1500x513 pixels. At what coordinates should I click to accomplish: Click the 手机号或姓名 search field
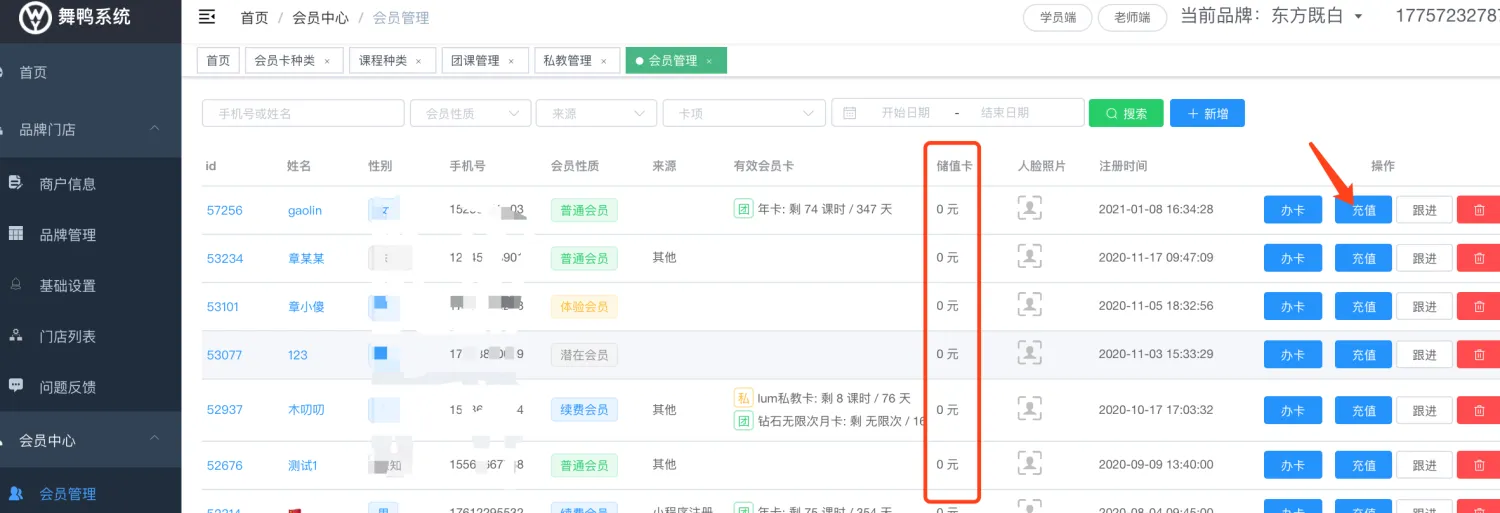tap(303, 113)
